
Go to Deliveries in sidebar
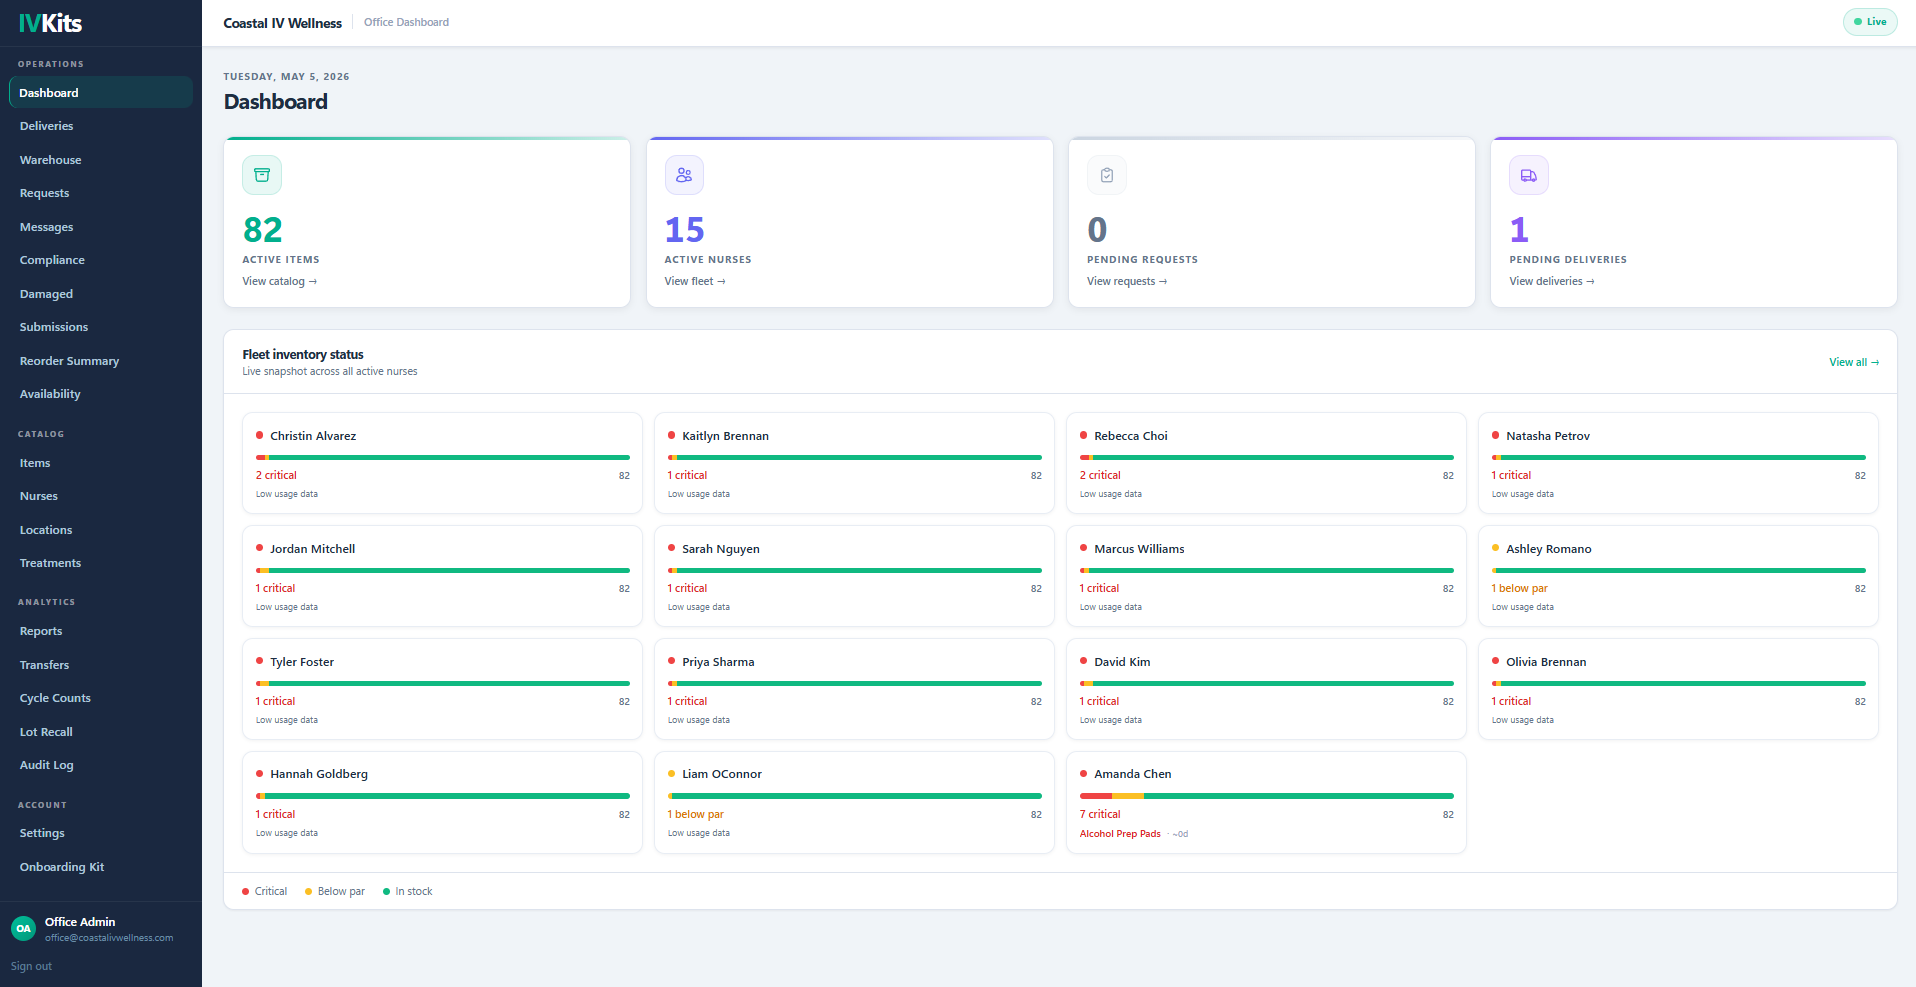pyautogui.click(x=101, y=126)
